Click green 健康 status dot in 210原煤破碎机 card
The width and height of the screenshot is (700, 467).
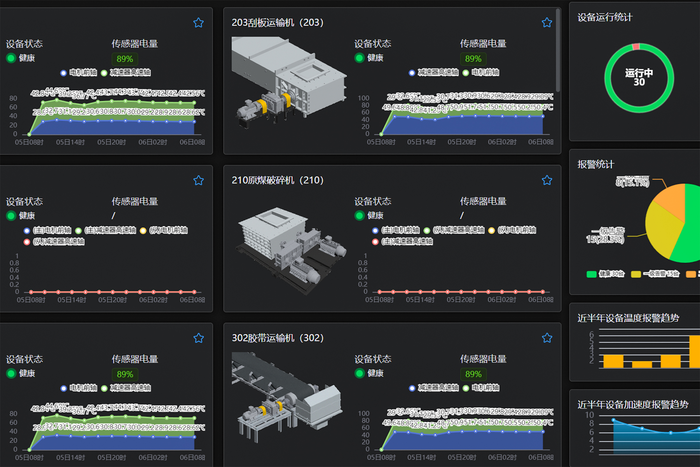(360, 215)
